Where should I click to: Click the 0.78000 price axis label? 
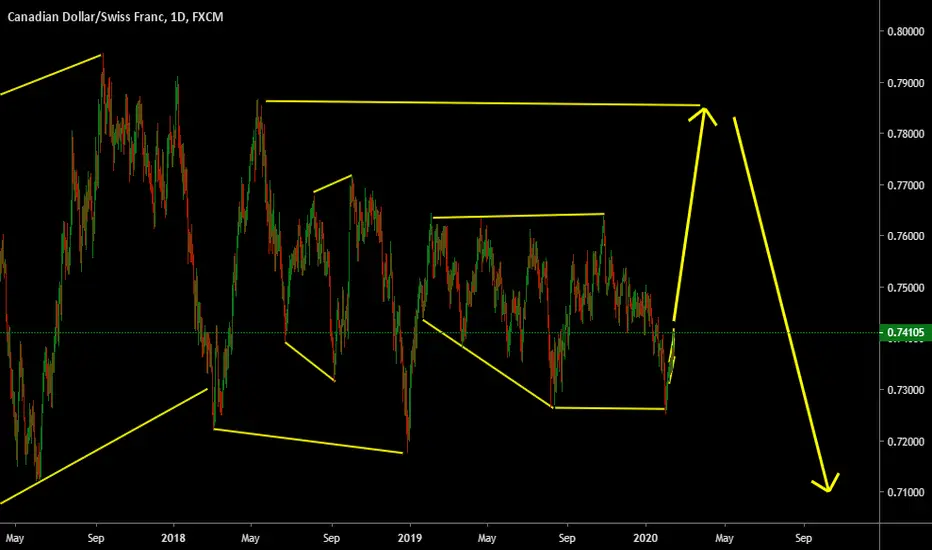pyautogui.click(x=906, y=134)
